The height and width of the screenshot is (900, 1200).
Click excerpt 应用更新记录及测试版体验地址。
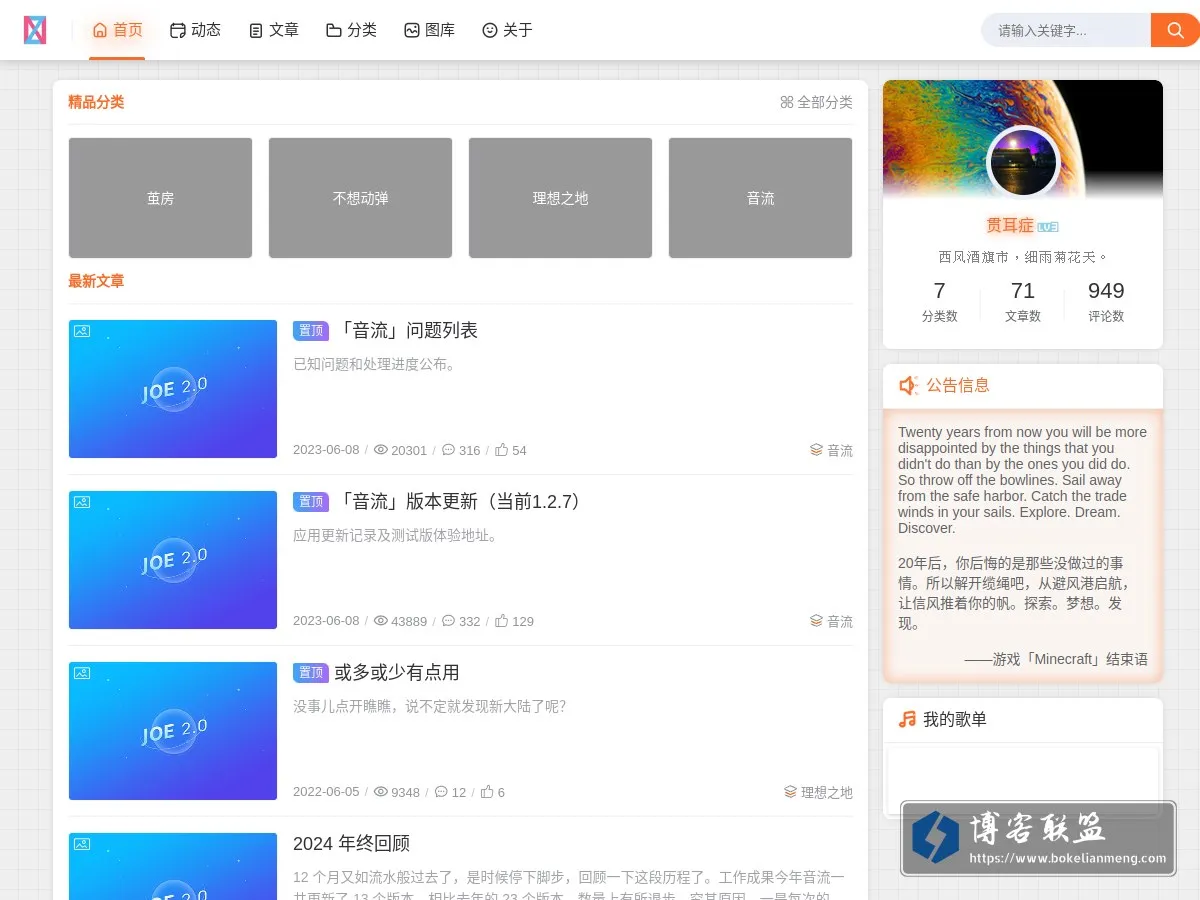tap(397, 535)
